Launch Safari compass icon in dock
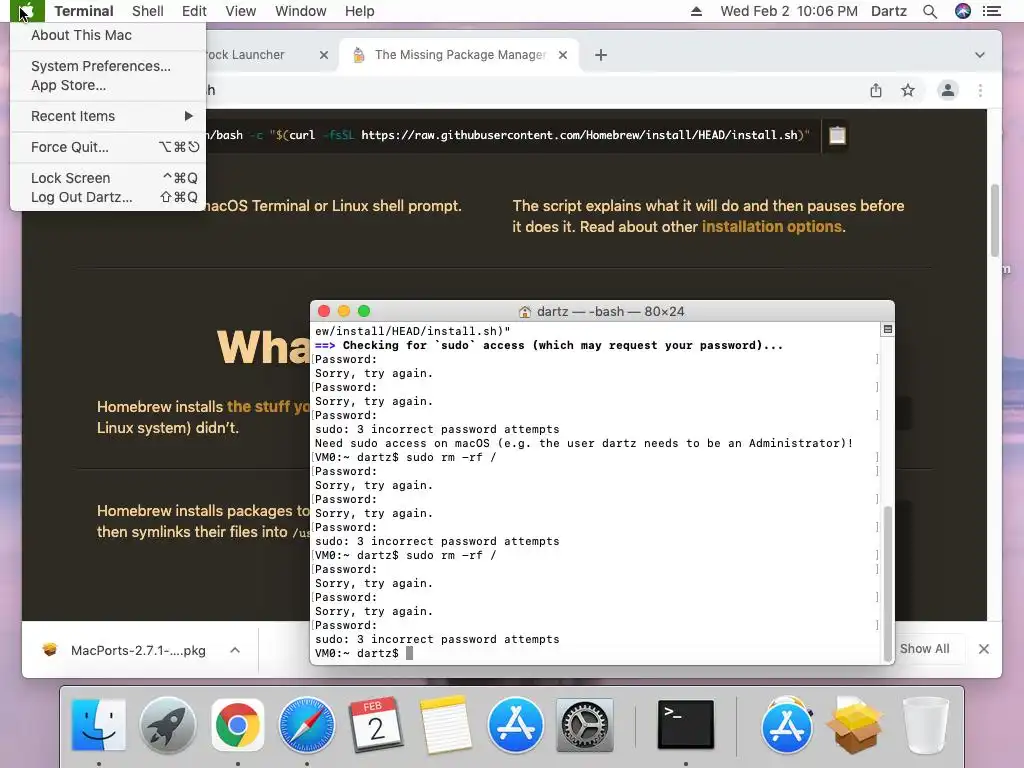The height and width of the screenshot is (768, 1024). coord(306,724)
